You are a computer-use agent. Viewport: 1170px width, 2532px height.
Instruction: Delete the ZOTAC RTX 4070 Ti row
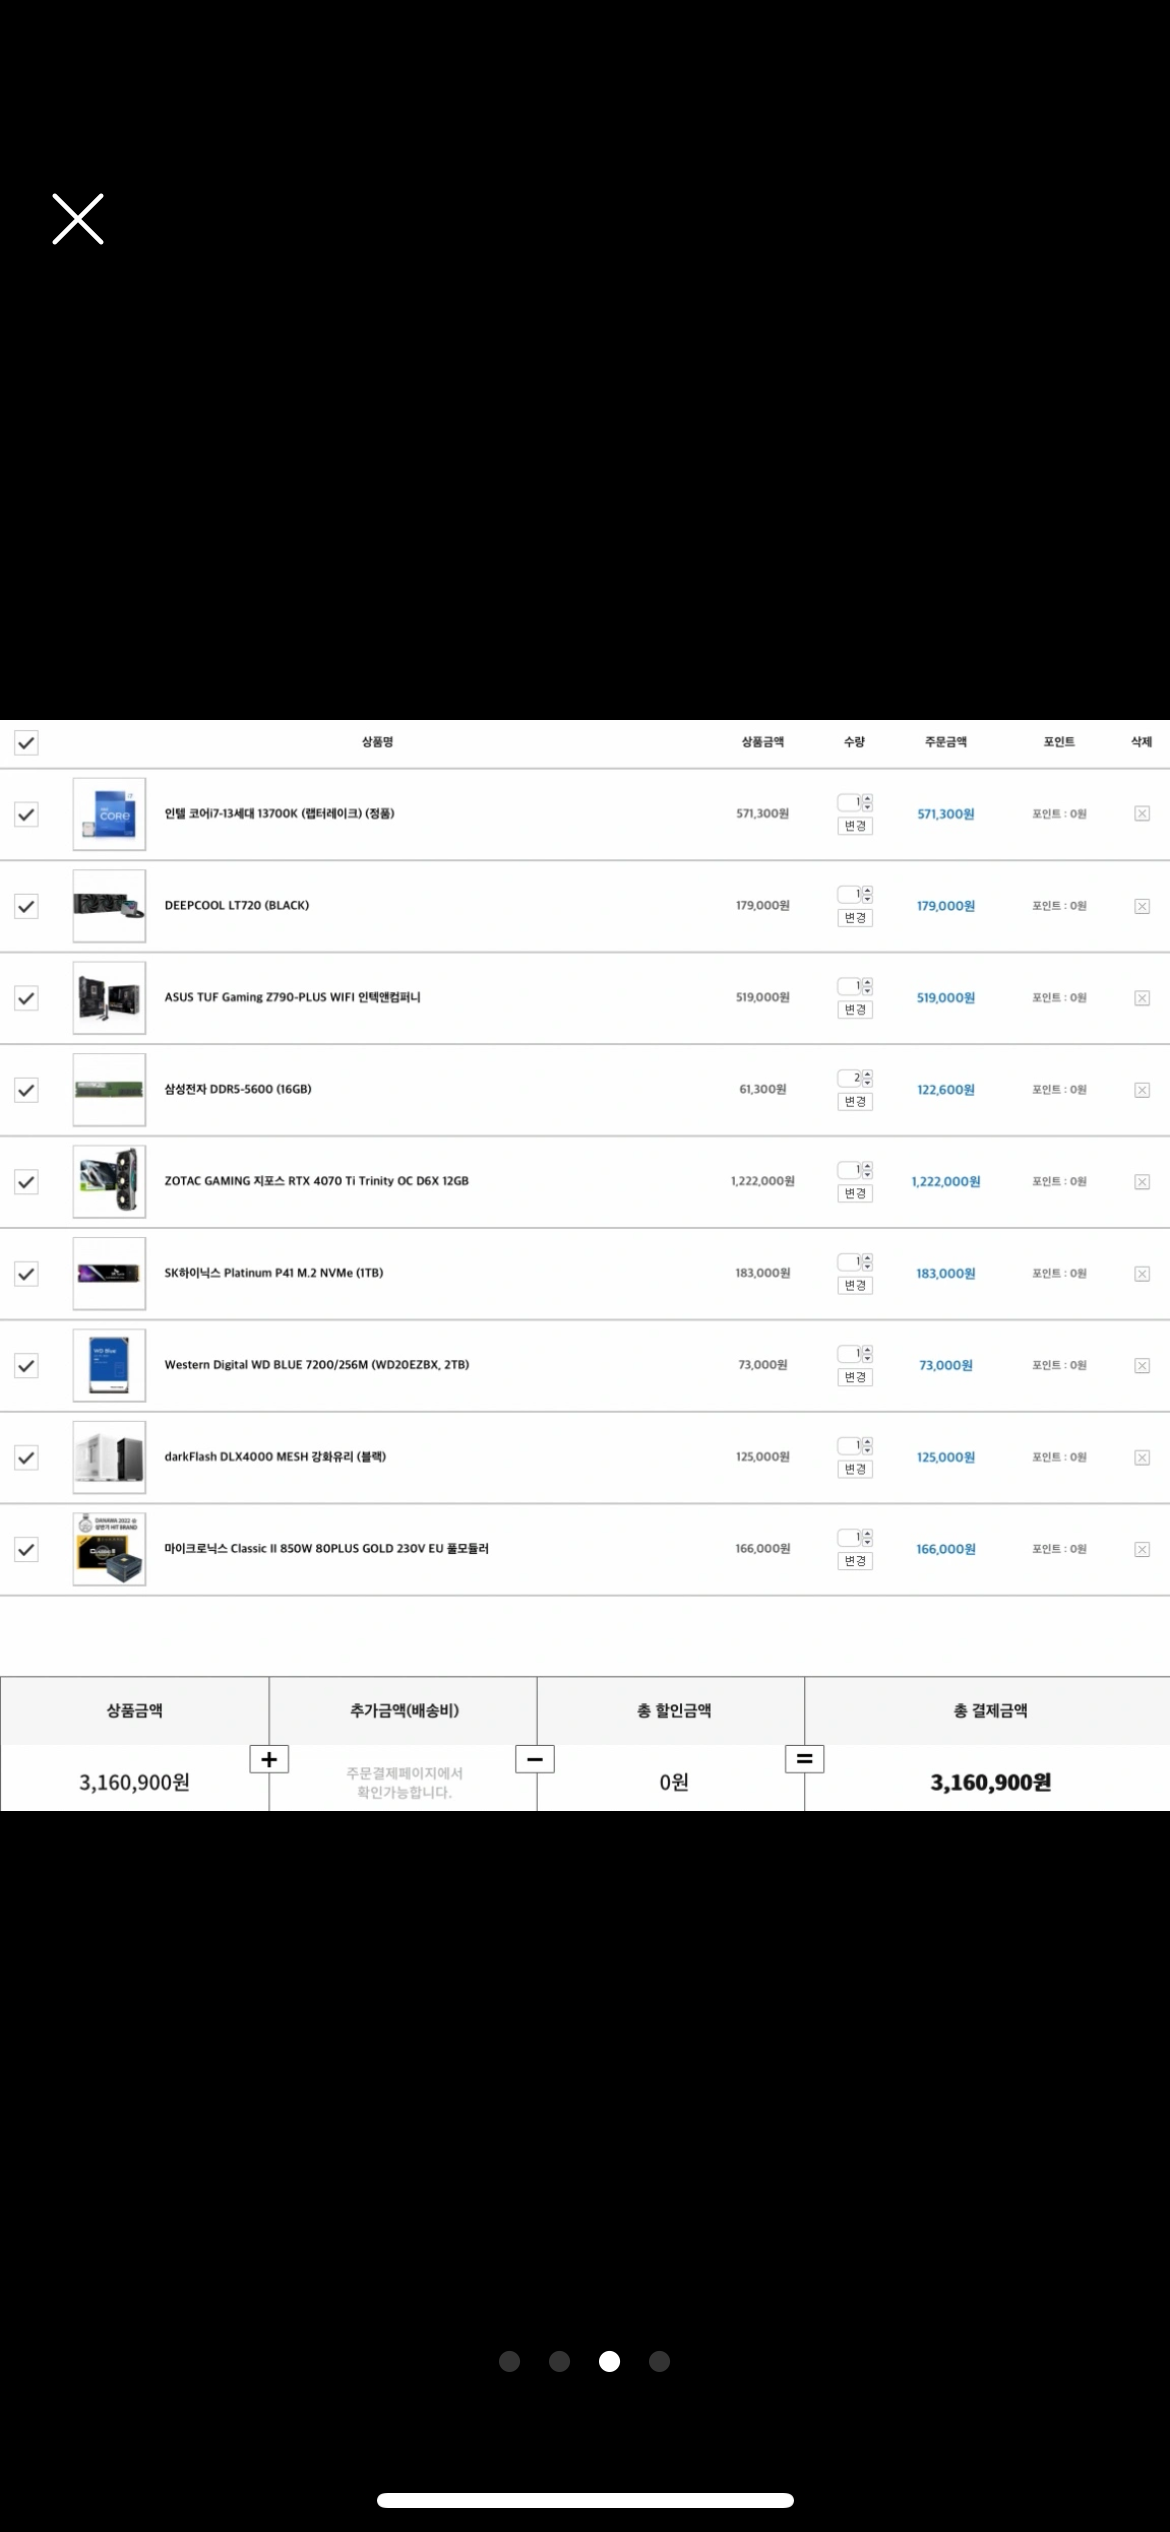[x=1142, y=1182]
